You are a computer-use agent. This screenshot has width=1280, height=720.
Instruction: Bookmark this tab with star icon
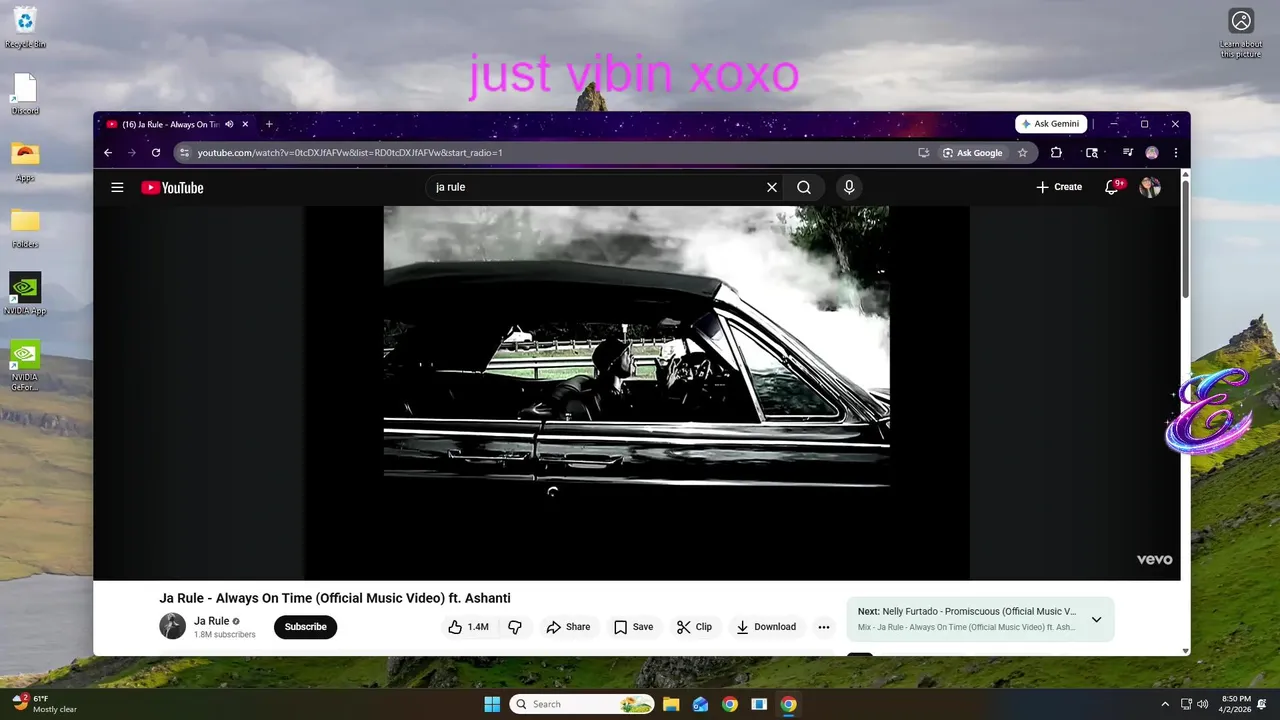(x=1022, y=153)
